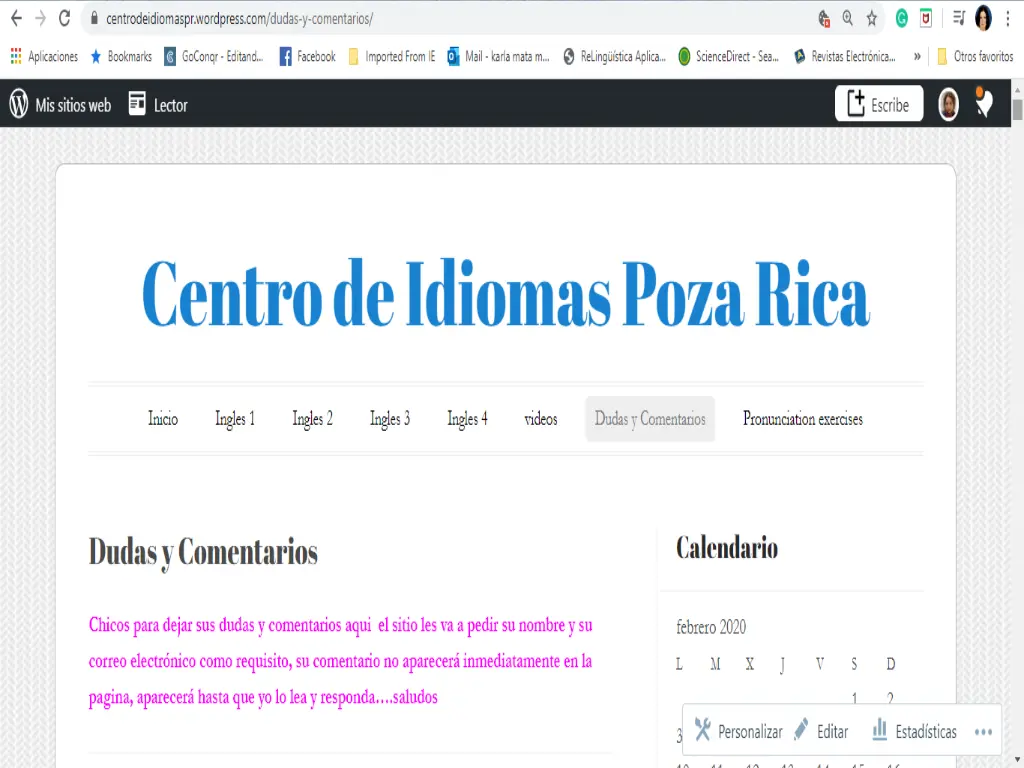Open the Ingles 4 menu item
Image resolution: width=1024 pixels, height=768 pixels.
(467, 419)
